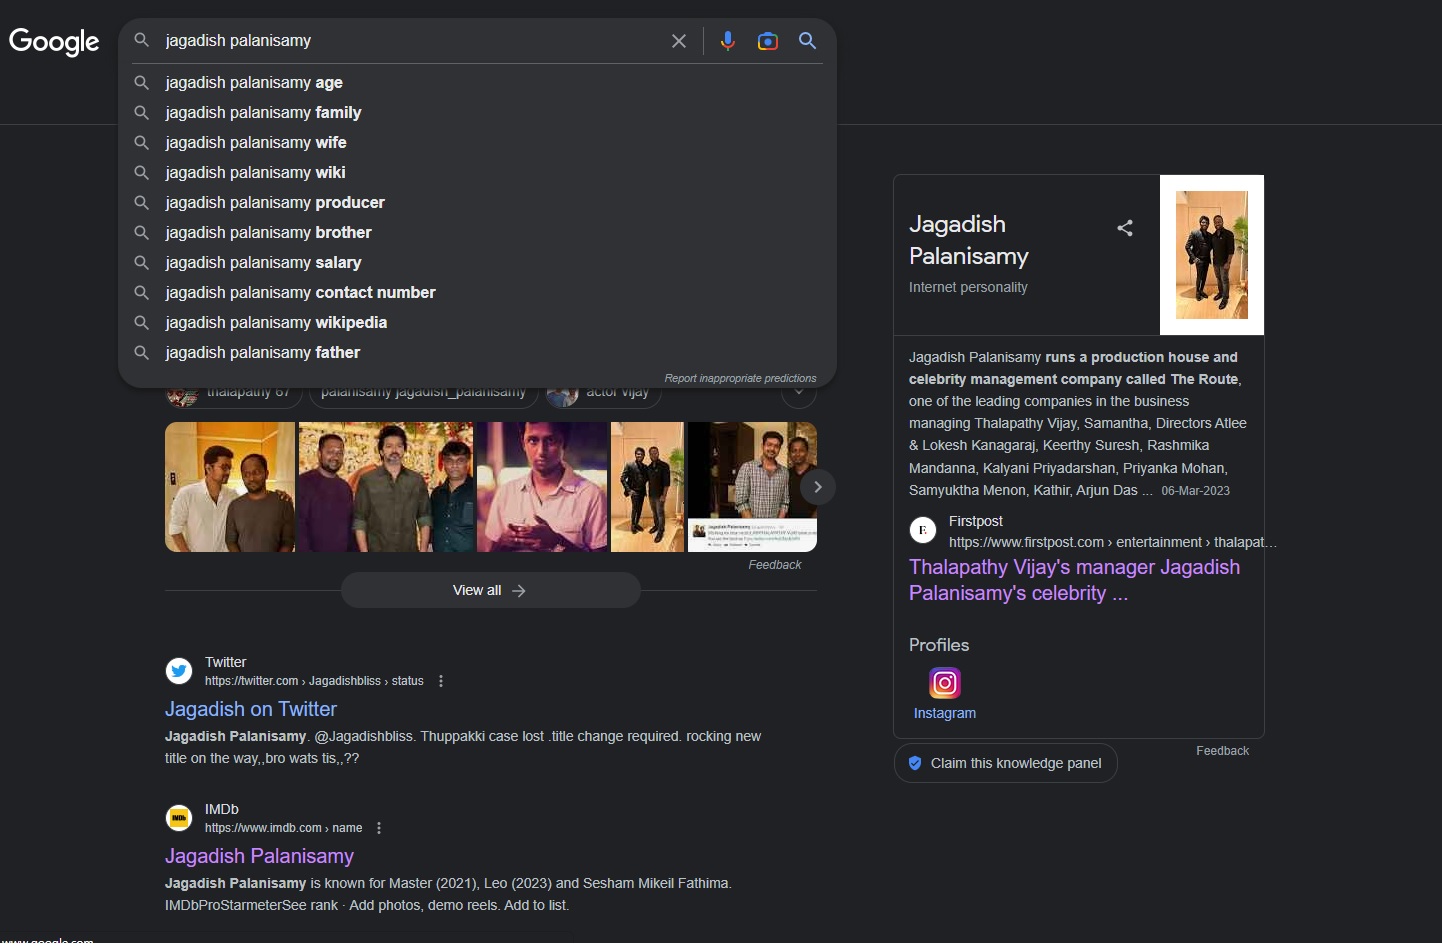The image size is (1442, 952).
Task: Open more options for Twitter result
Action: click(441, 681)
